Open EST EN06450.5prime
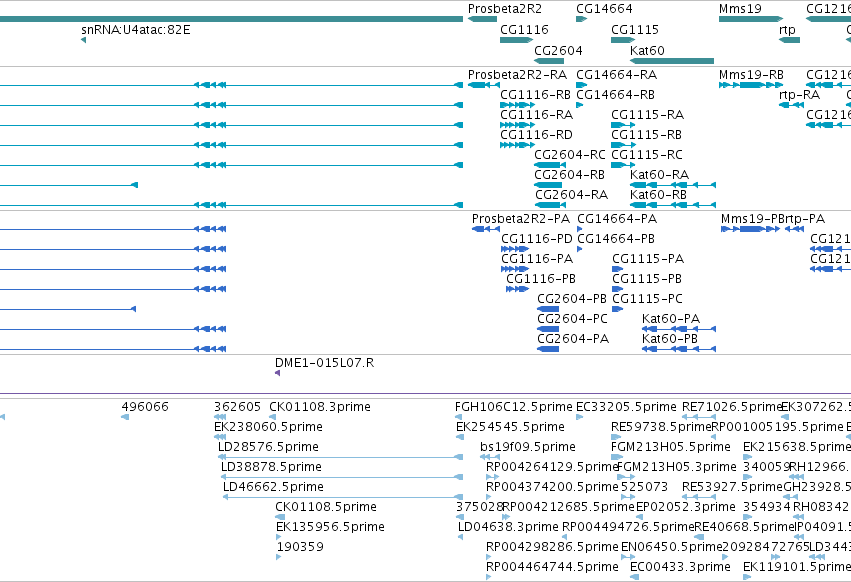851x582 pixels. pos(671,547)
